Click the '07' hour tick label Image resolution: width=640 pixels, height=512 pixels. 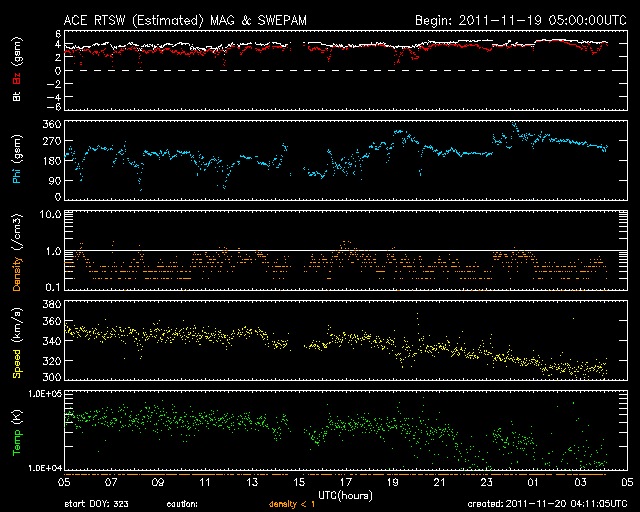click(111, 482)
